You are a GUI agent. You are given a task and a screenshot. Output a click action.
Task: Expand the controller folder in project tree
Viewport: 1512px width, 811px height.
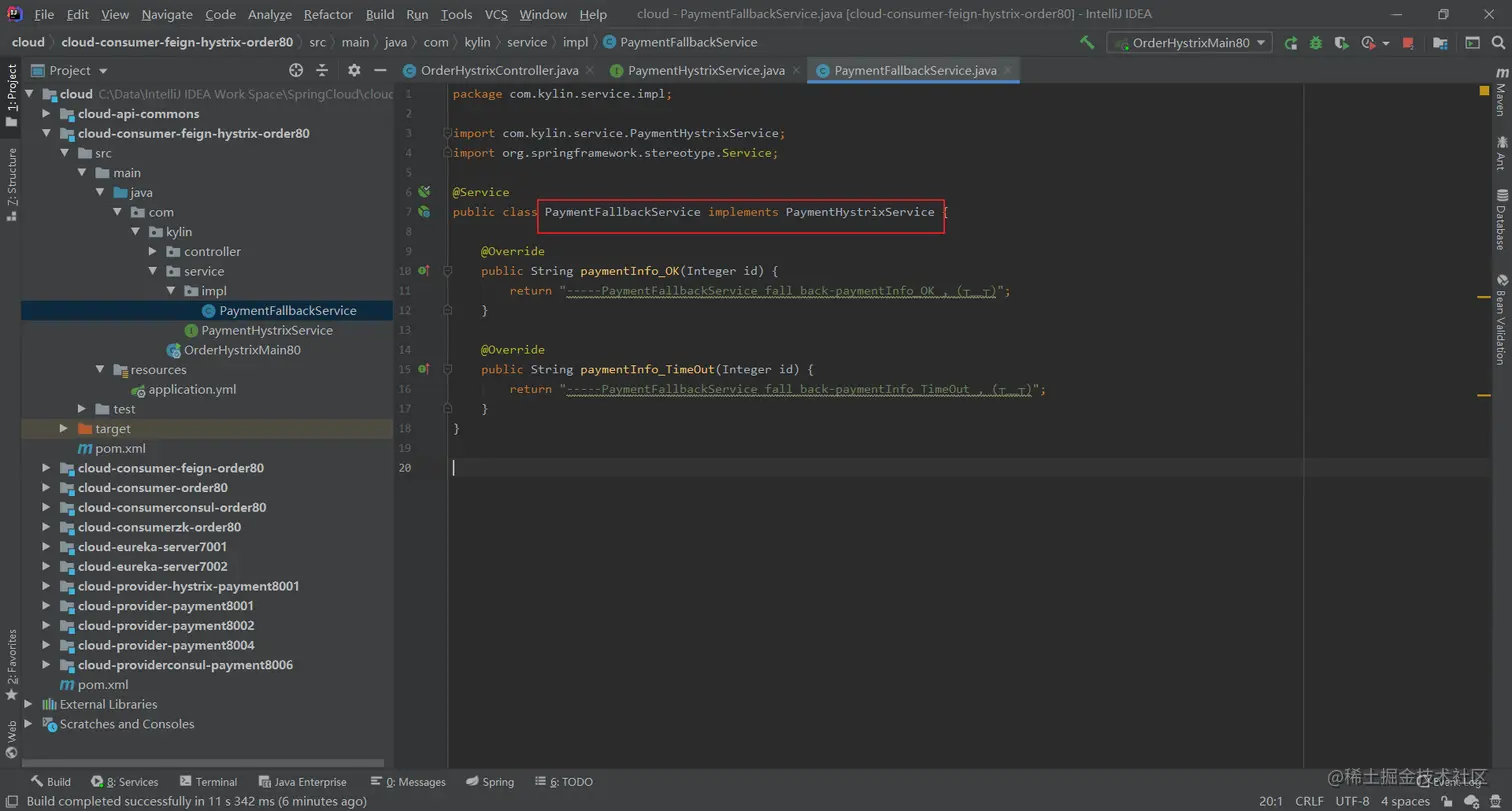(153, 252)
